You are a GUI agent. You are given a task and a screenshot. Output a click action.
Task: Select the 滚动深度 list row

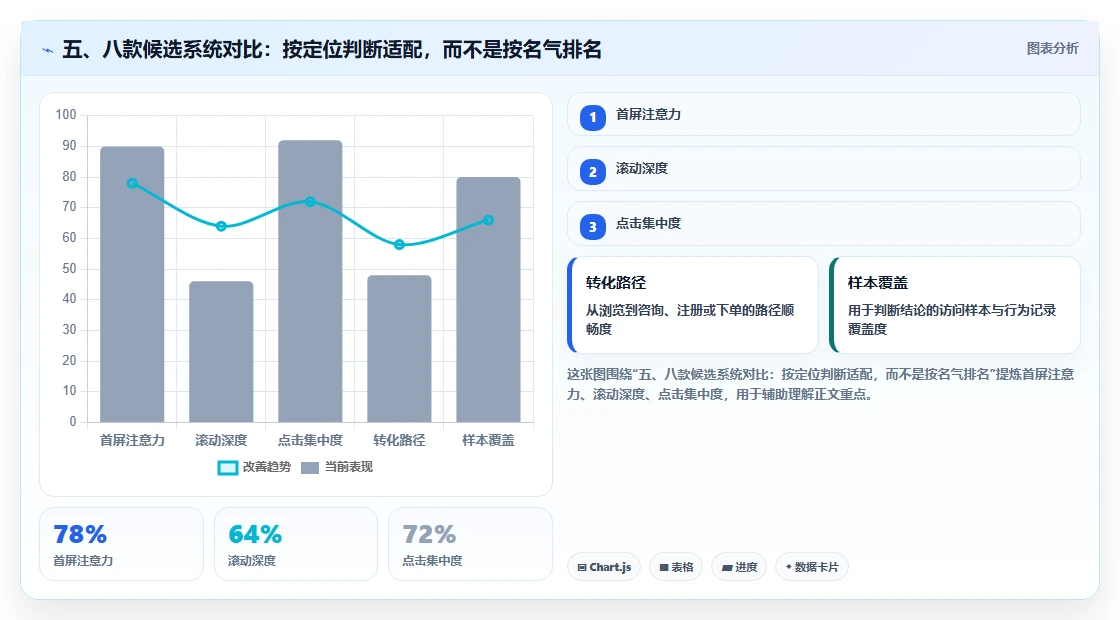click(x=824, y=169)
